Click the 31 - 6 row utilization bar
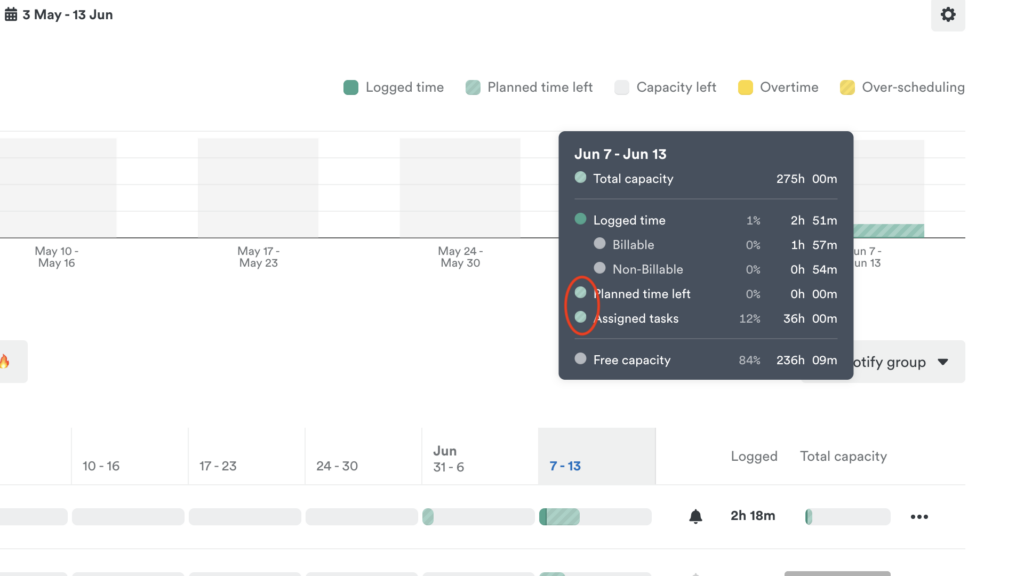The image size is (1024, 576). click(479, 517)
